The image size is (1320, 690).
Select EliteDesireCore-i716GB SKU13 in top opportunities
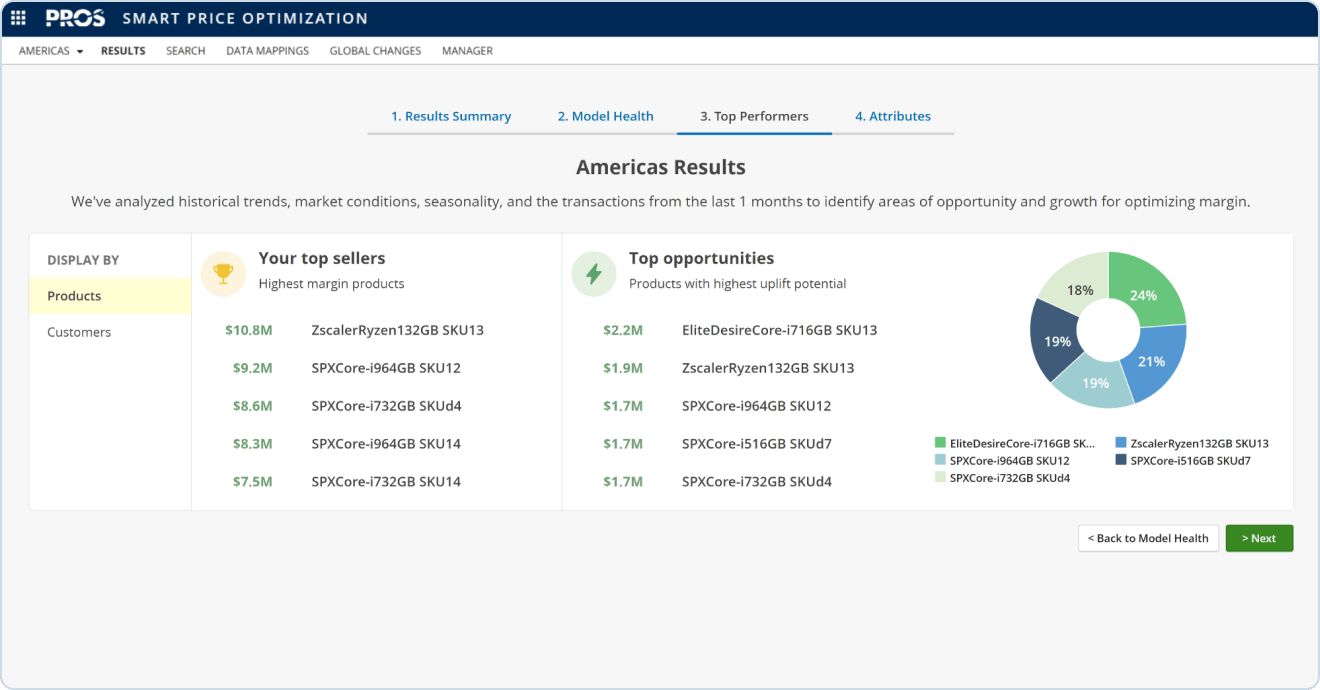click(779, 330)
